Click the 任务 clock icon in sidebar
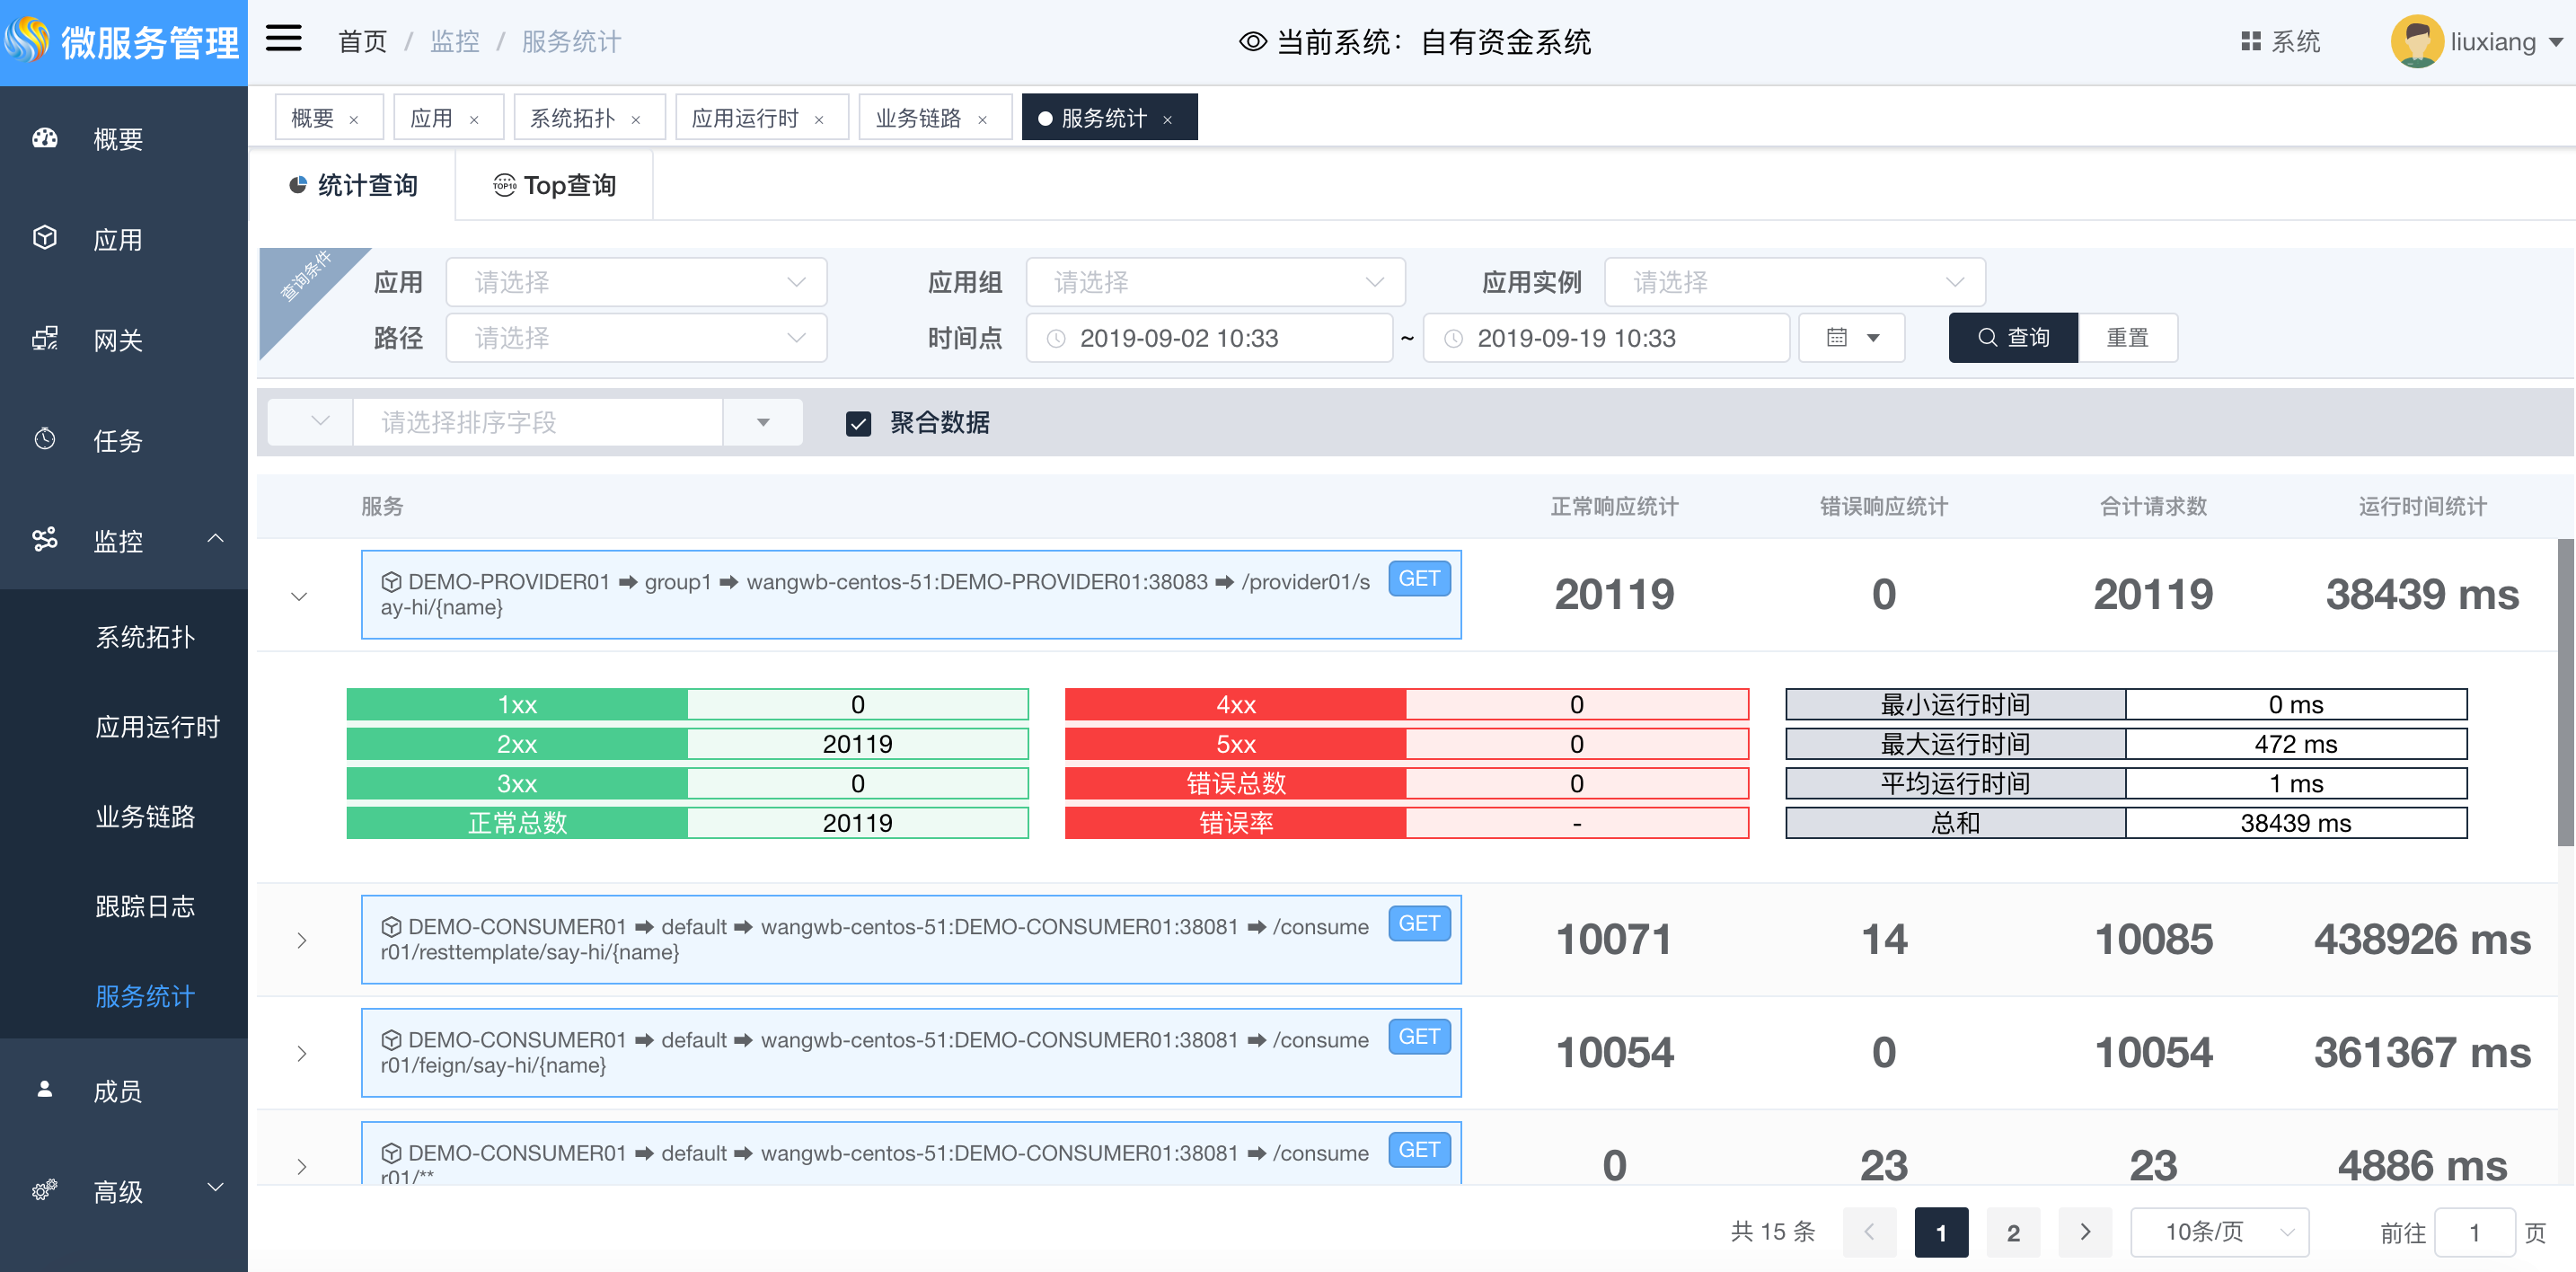This screenshot has width=2576, height=1272. point(45,439)
